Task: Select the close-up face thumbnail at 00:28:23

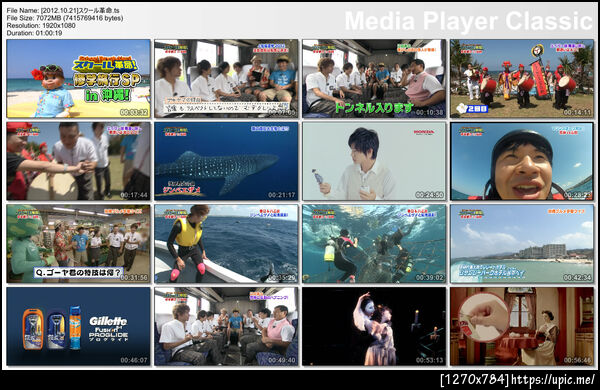Action: click(x=522, y=161)
